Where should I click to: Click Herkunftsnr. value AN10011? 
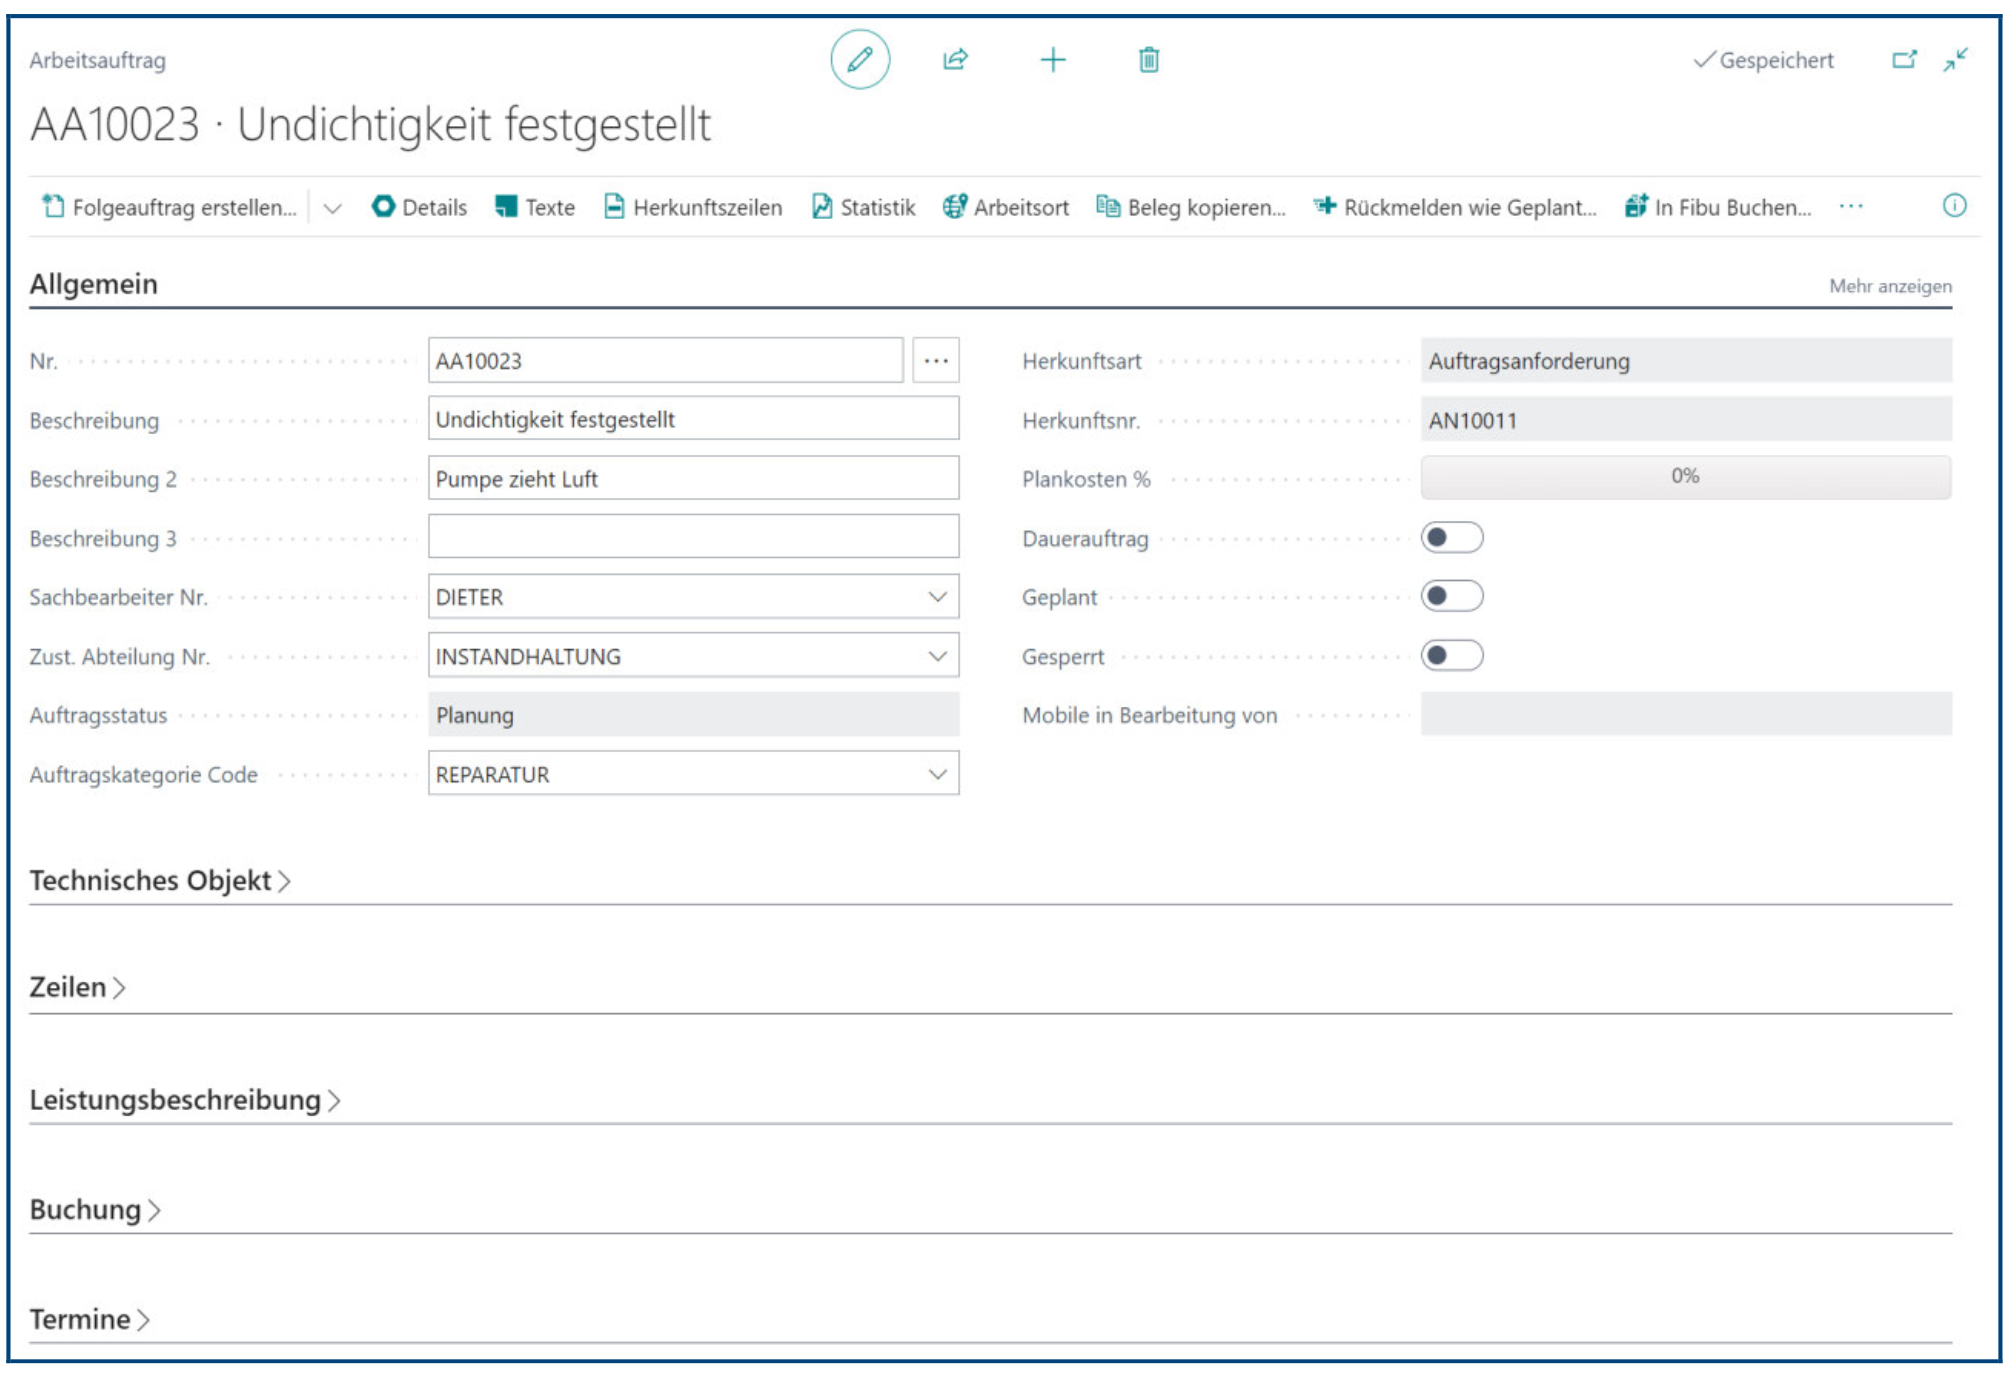[x=1686, y=419]
